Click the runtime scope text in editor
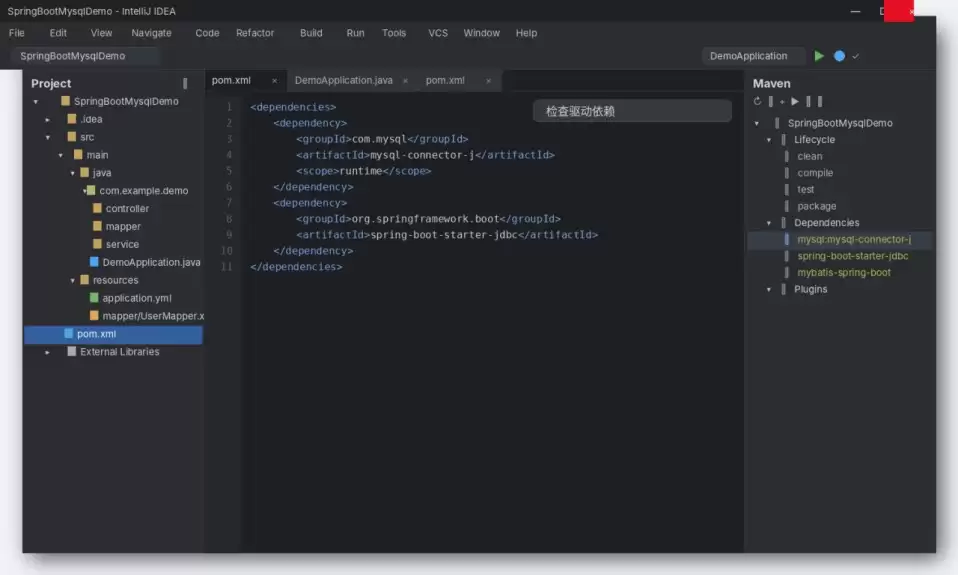The height and width of the screenshot is (575, 958). [360, 171]
